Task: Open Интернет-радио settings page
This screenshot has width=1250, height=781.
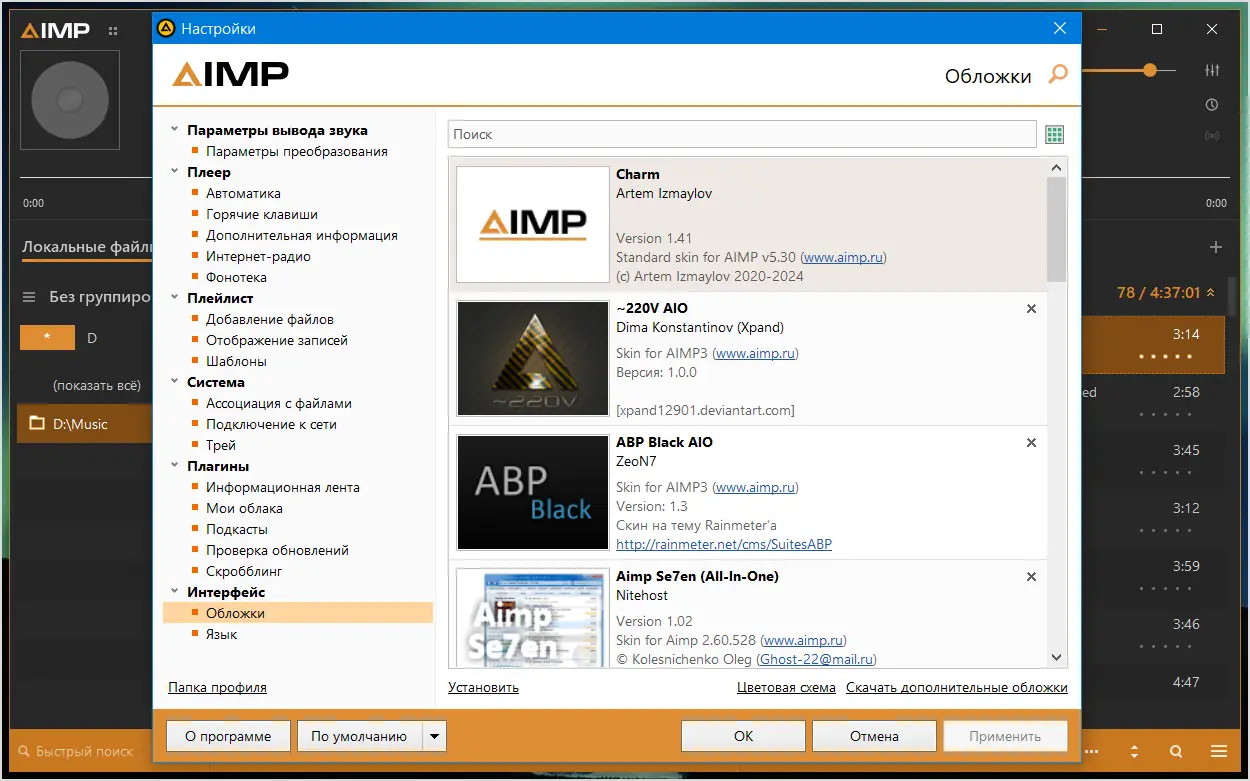Action: point(258,256)
